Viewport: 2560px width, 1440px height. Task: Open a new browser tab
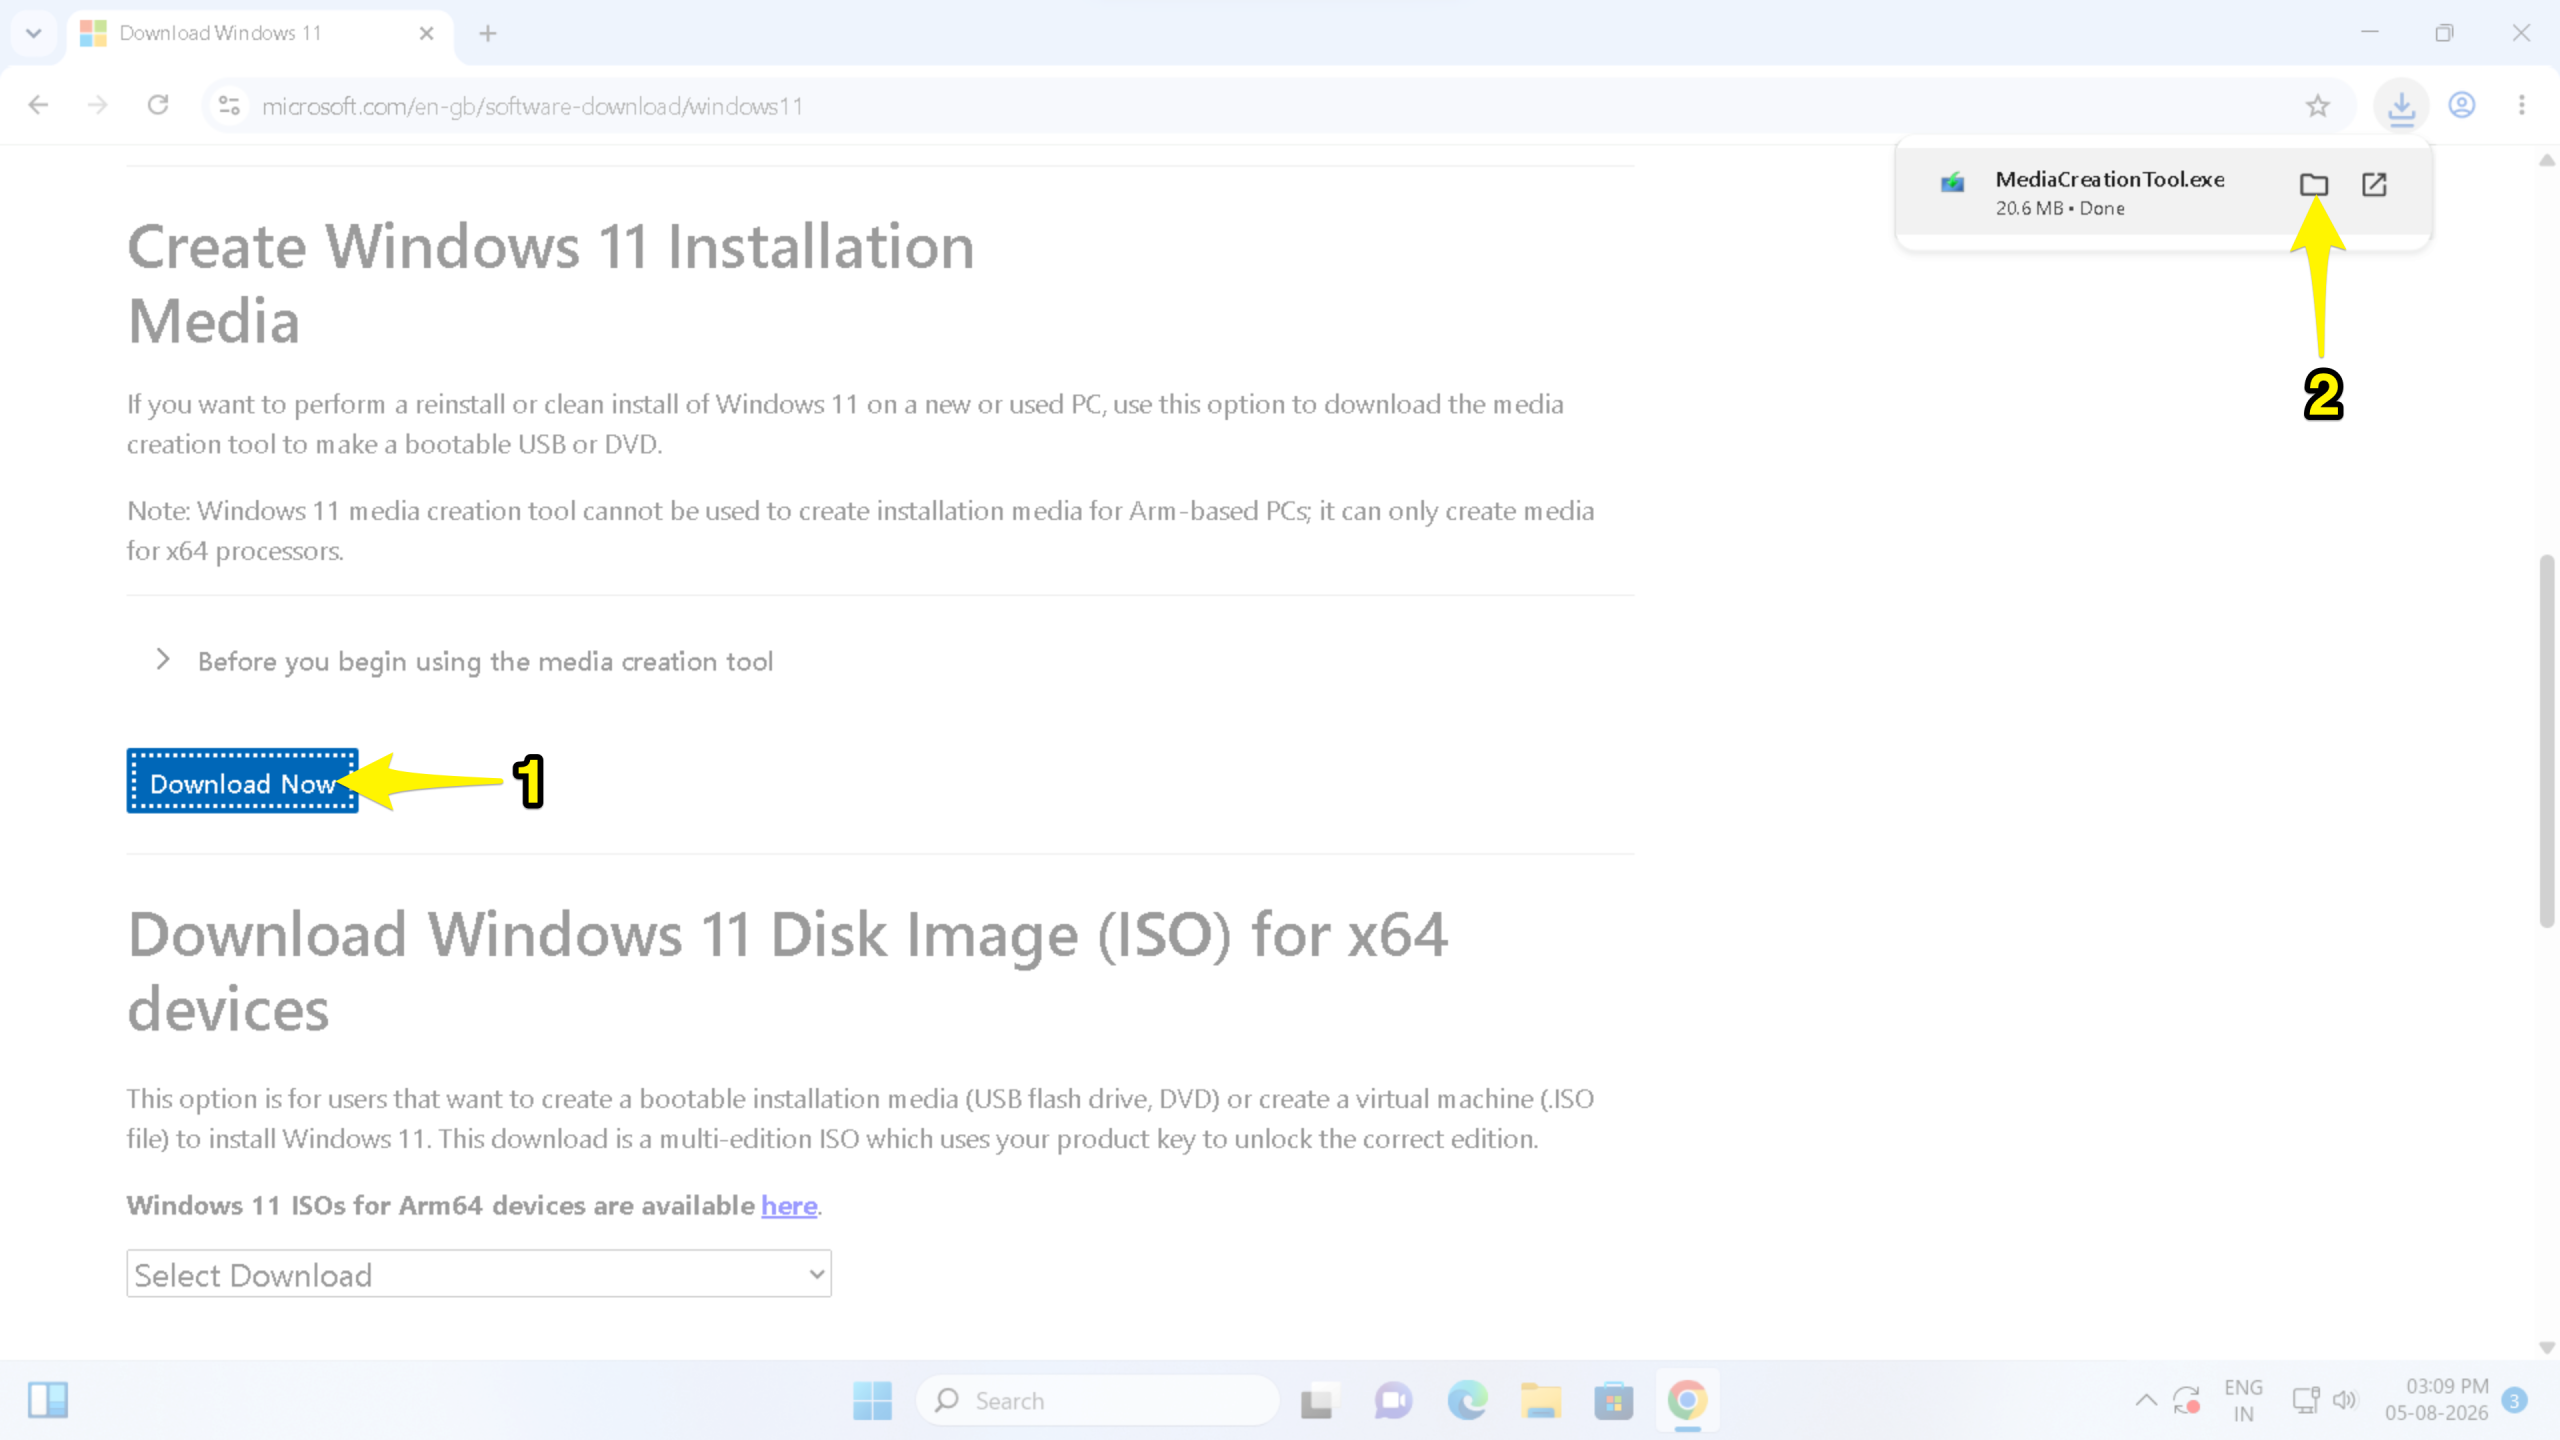487,34
